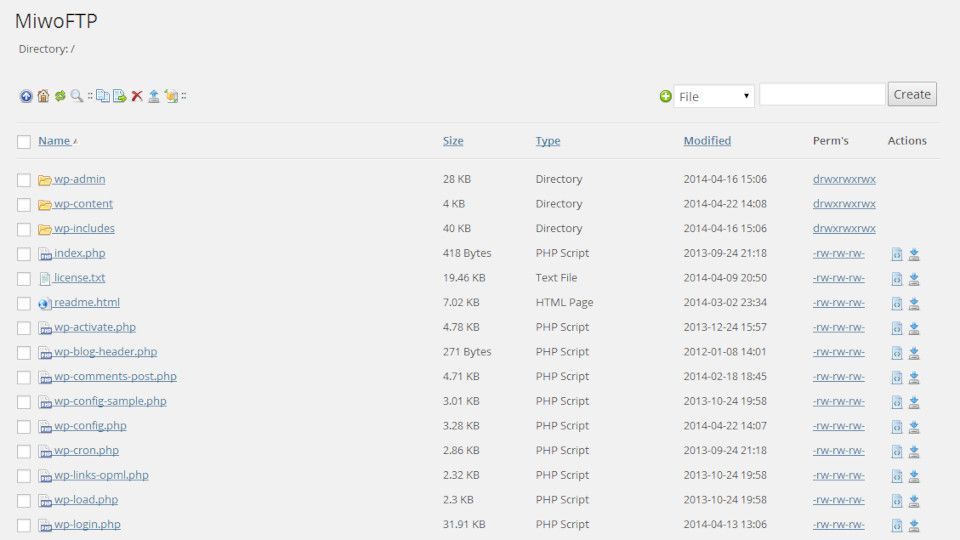Open the wp-includes folder
Image resolution: width=960 pixels, height=540 pixels.
(84, 228)
